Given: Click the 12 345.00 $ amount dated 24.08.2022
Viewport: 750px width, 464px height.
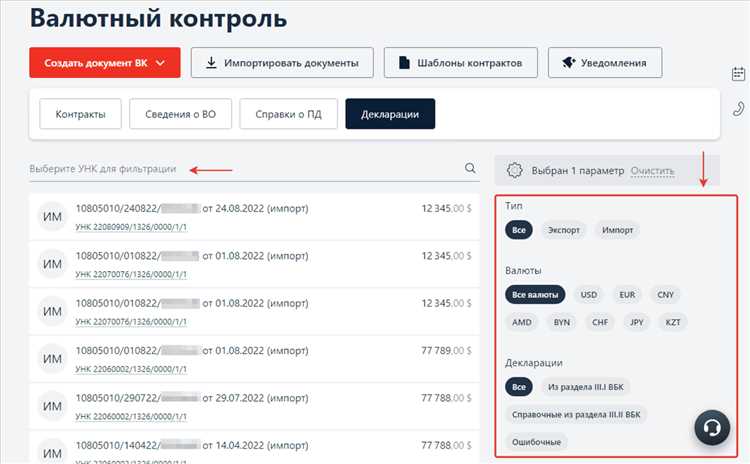Looking at the screenshot, I should pyautogui.click(x=446, y=209).
